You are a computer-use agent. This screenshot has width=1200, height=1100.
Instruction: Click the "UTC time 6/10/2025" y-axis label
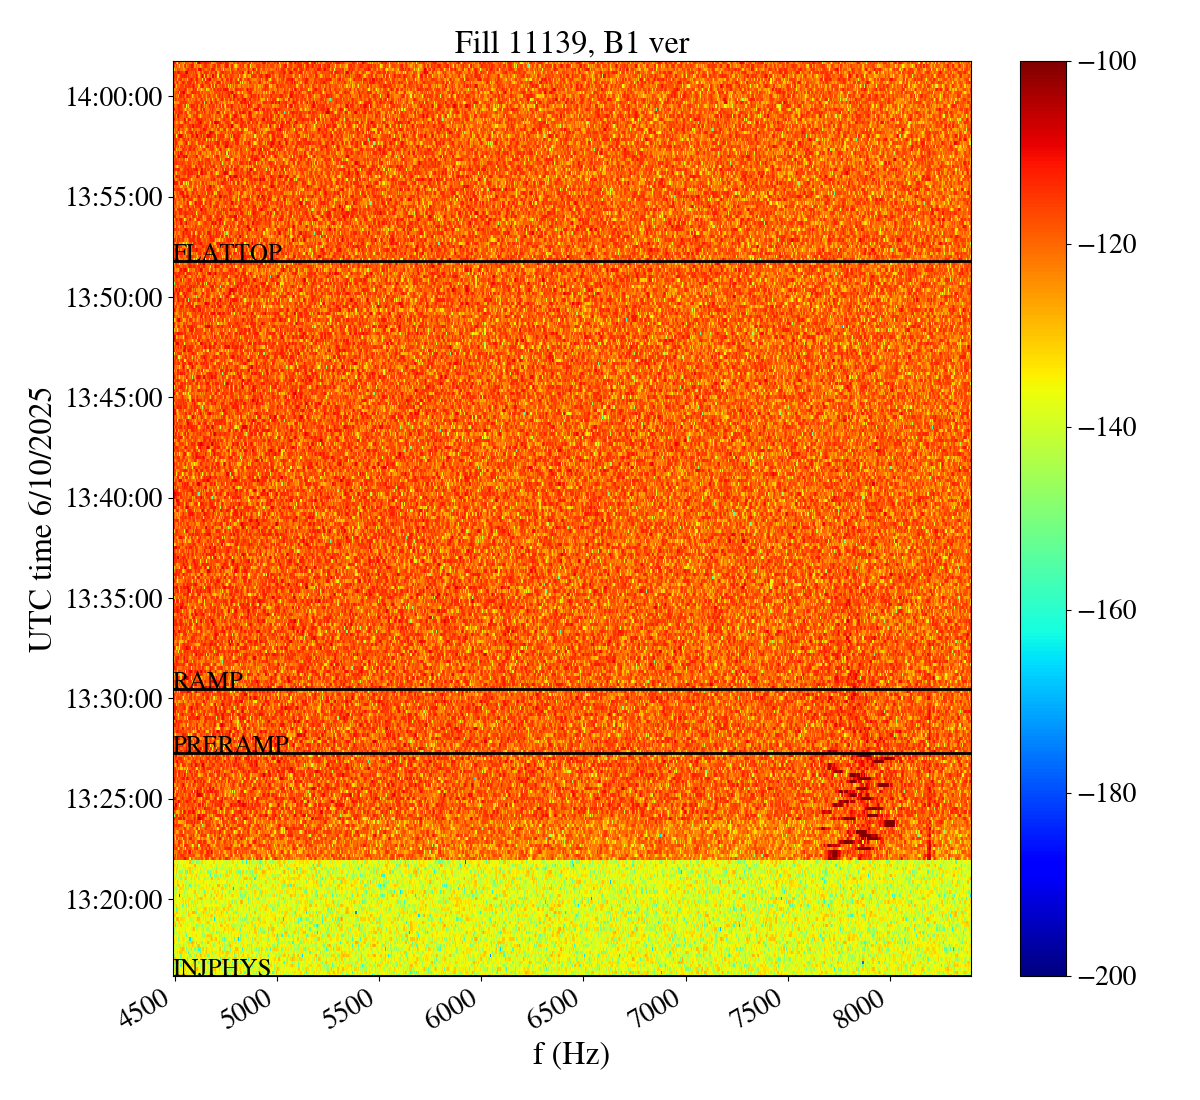(41, 518)
